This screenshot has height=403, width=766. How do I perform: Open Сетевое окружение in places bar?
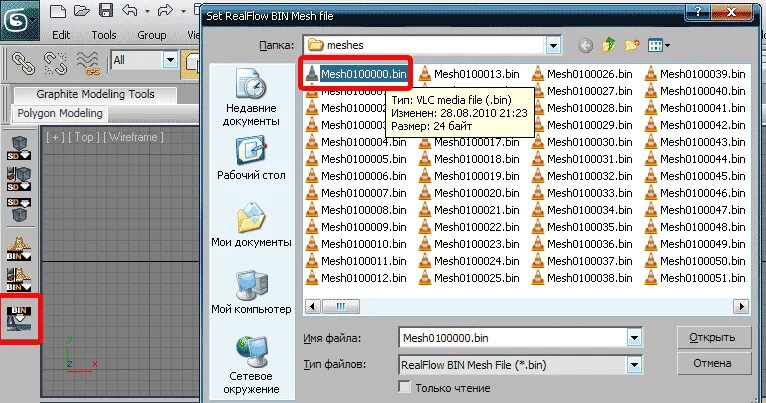(251, 365)
